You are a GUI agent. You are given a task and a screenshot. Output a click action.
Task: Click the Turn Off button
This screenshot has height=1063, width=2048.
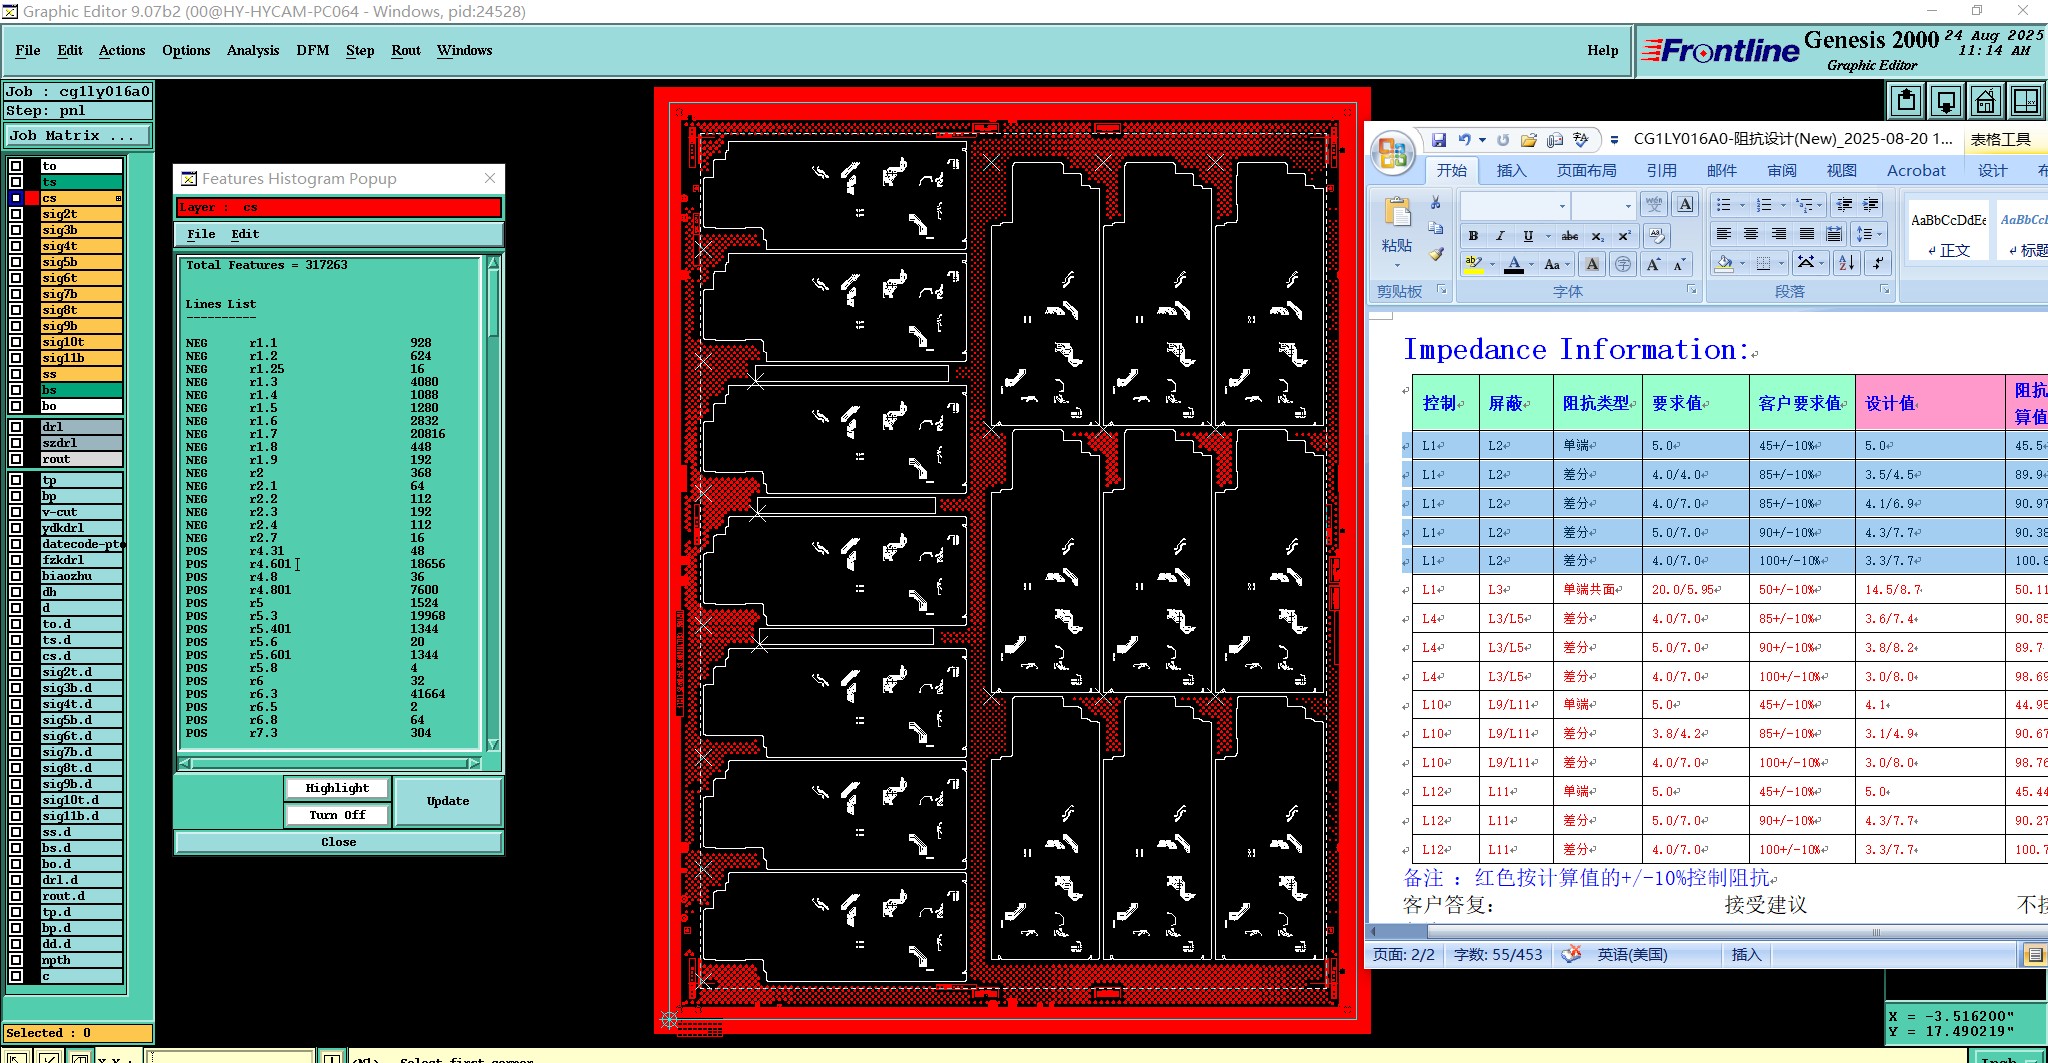coord(337,815)
